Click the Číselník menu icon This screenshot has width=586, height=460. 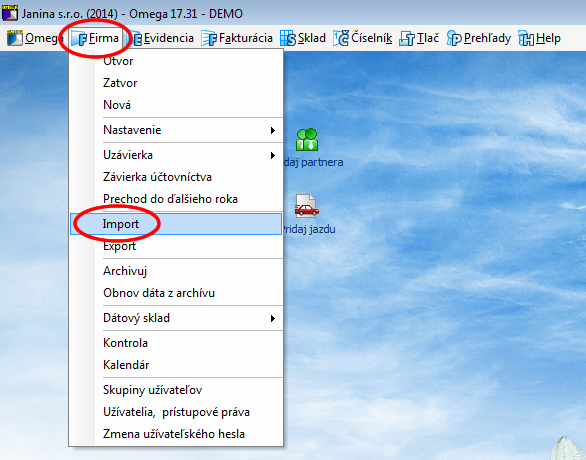point(341,38)
